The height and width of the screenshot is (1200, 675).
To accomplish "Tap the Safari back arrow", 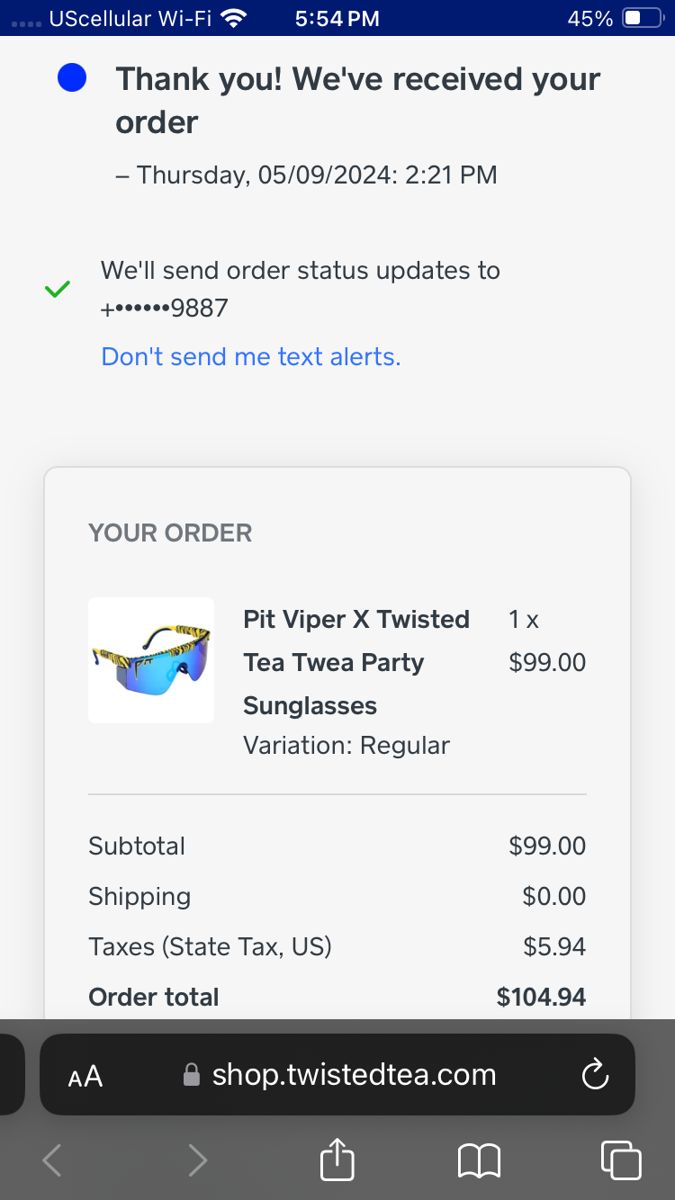I will 52,1160.
